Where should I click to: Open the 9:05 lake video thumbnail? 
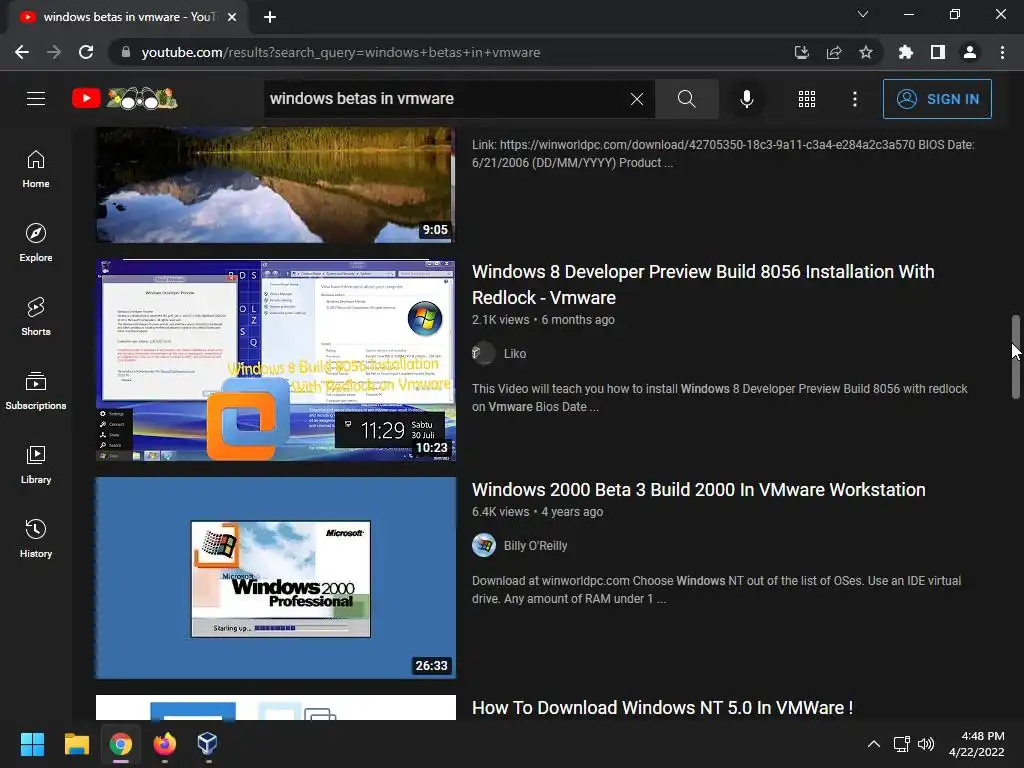[276, 185]
